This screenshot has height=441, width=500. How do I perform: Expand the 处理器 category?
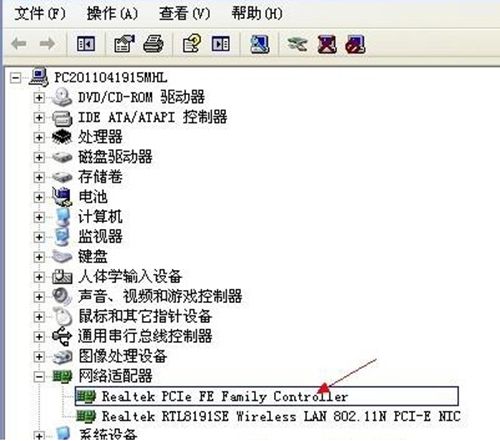point(39,137)
